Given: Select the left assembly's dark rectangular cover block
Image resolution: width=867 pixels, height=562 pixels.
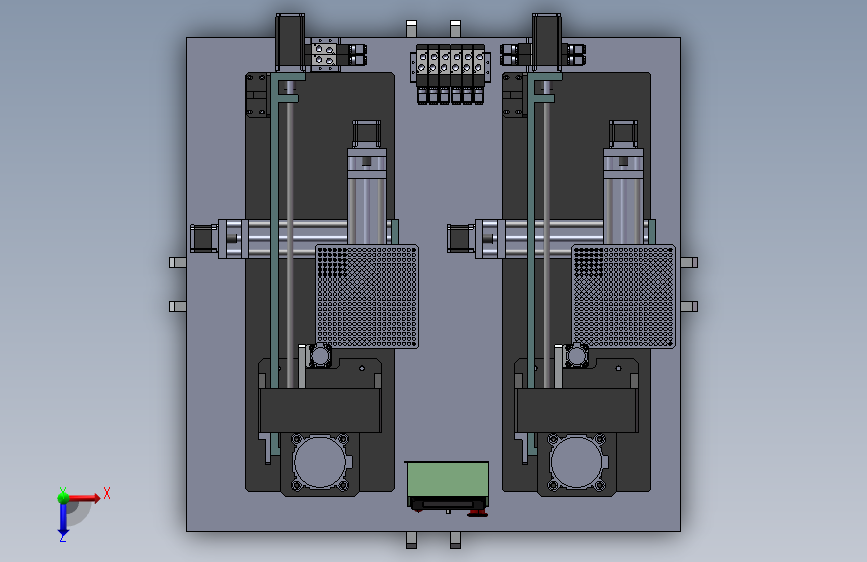Looking at the screenshot, I should tap(320, 410).
